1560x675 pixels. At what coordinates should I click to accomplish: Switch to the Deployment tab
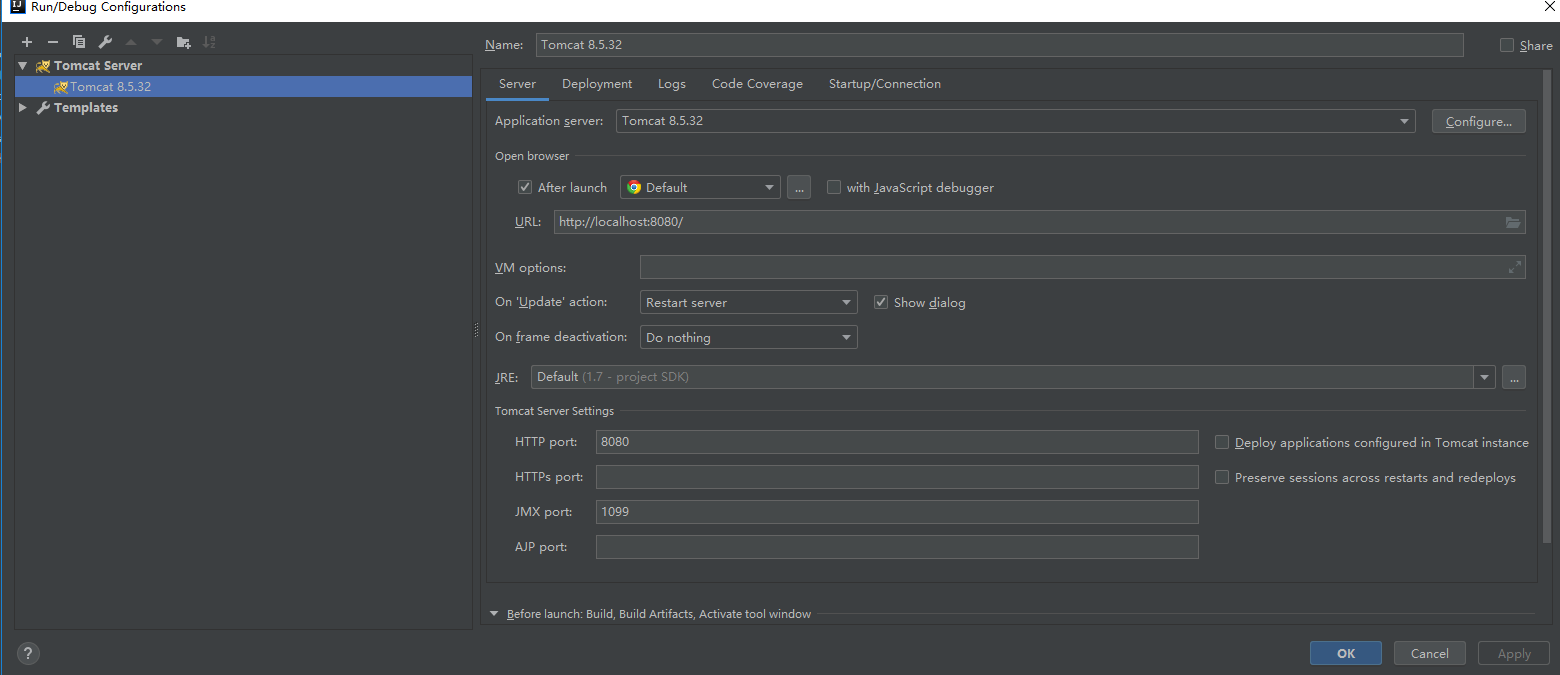coord(597,84)
